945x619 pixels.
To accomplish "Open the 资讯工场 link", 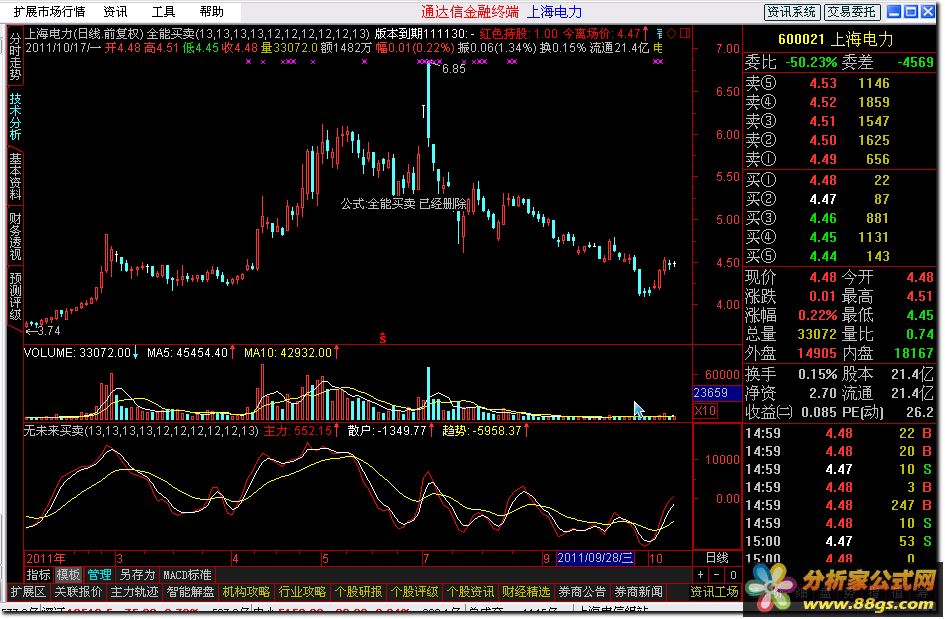I will click(714, 592).
